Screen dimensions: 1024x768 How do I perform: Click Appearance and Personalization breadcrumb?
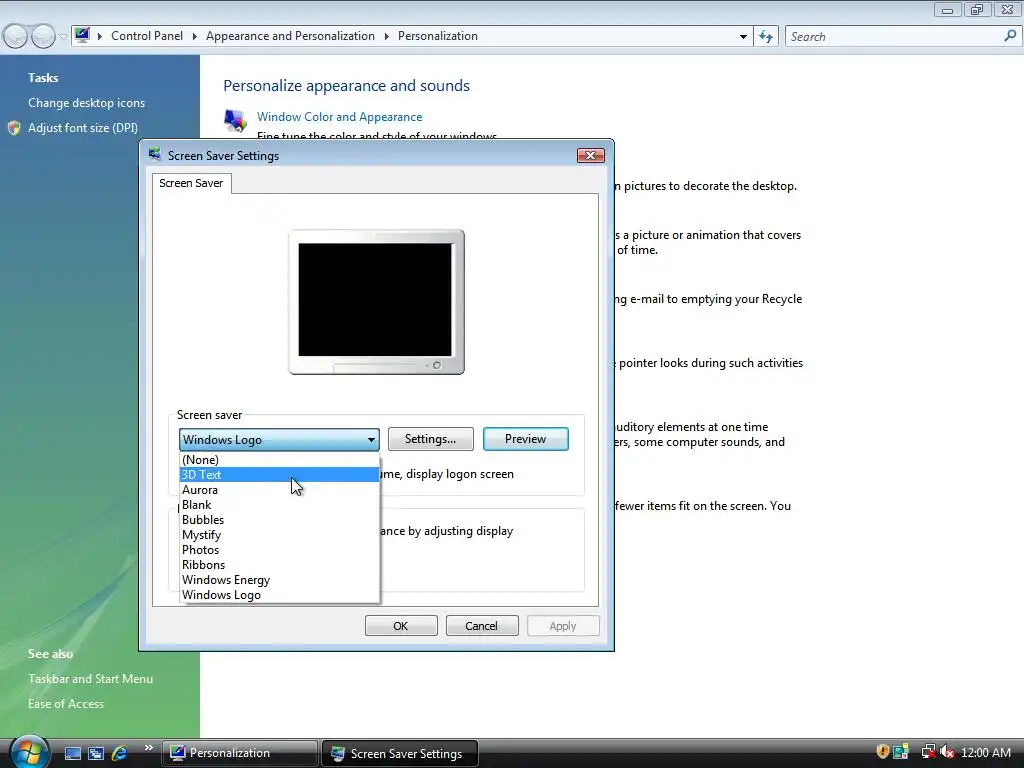291,36
